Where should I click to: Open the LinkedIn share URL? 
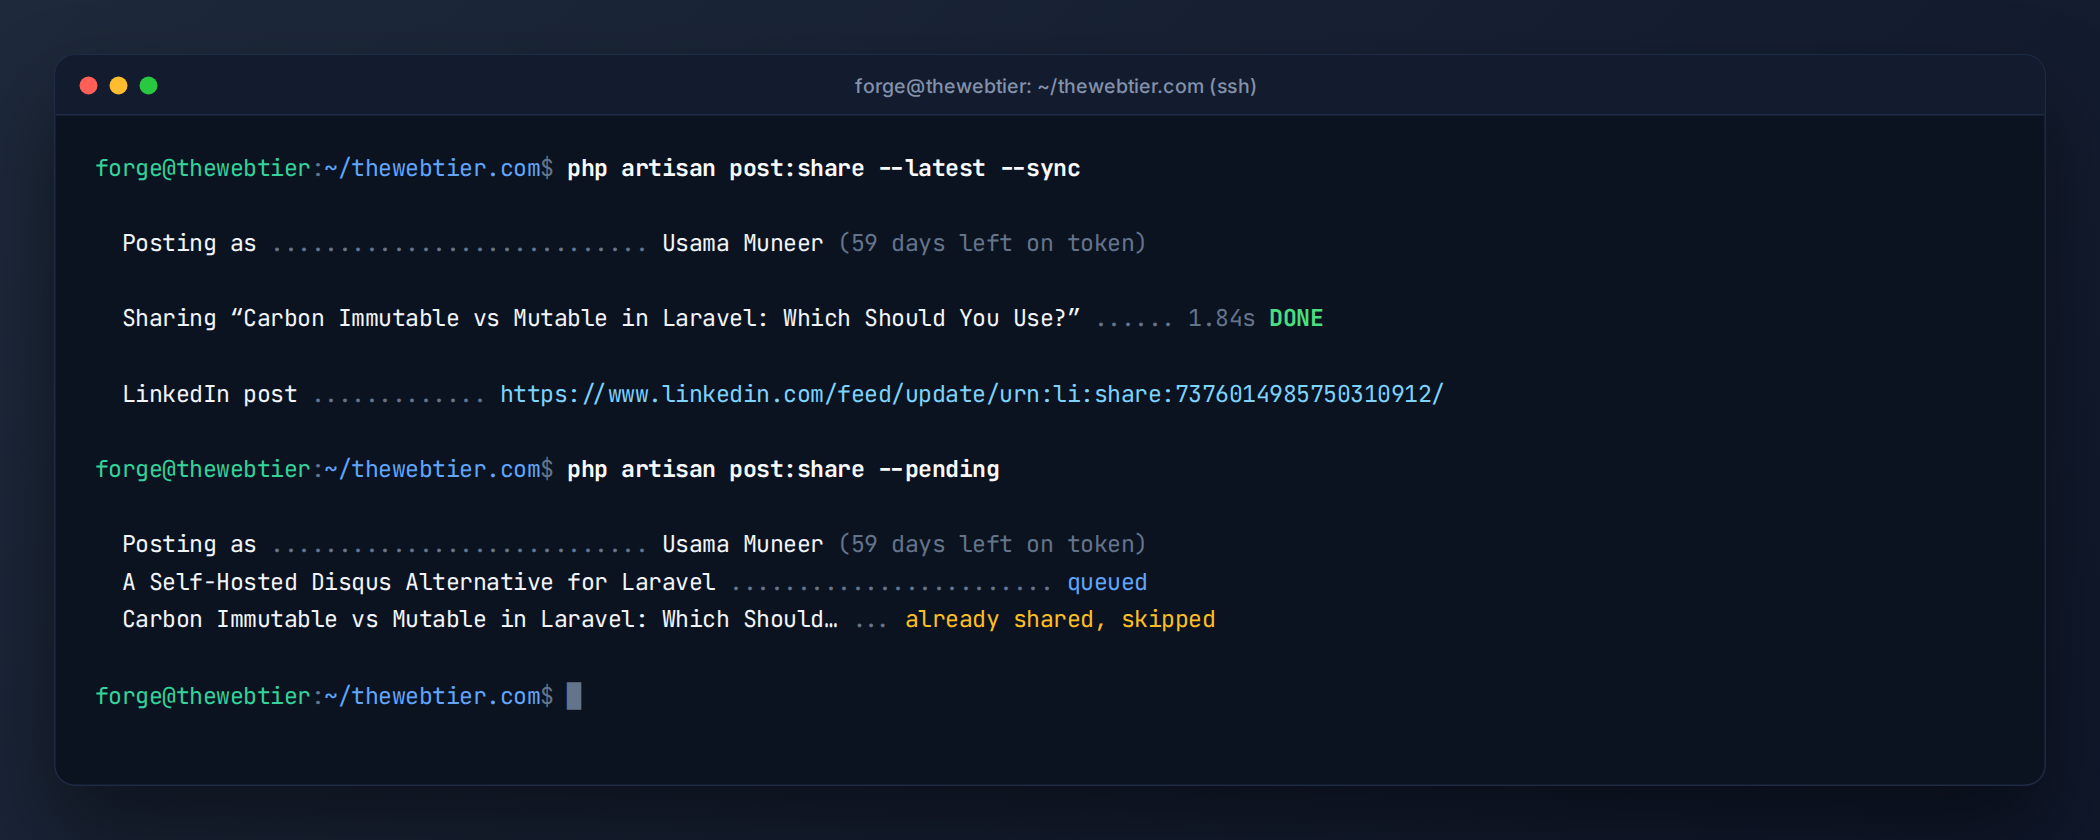coord(971,394)
